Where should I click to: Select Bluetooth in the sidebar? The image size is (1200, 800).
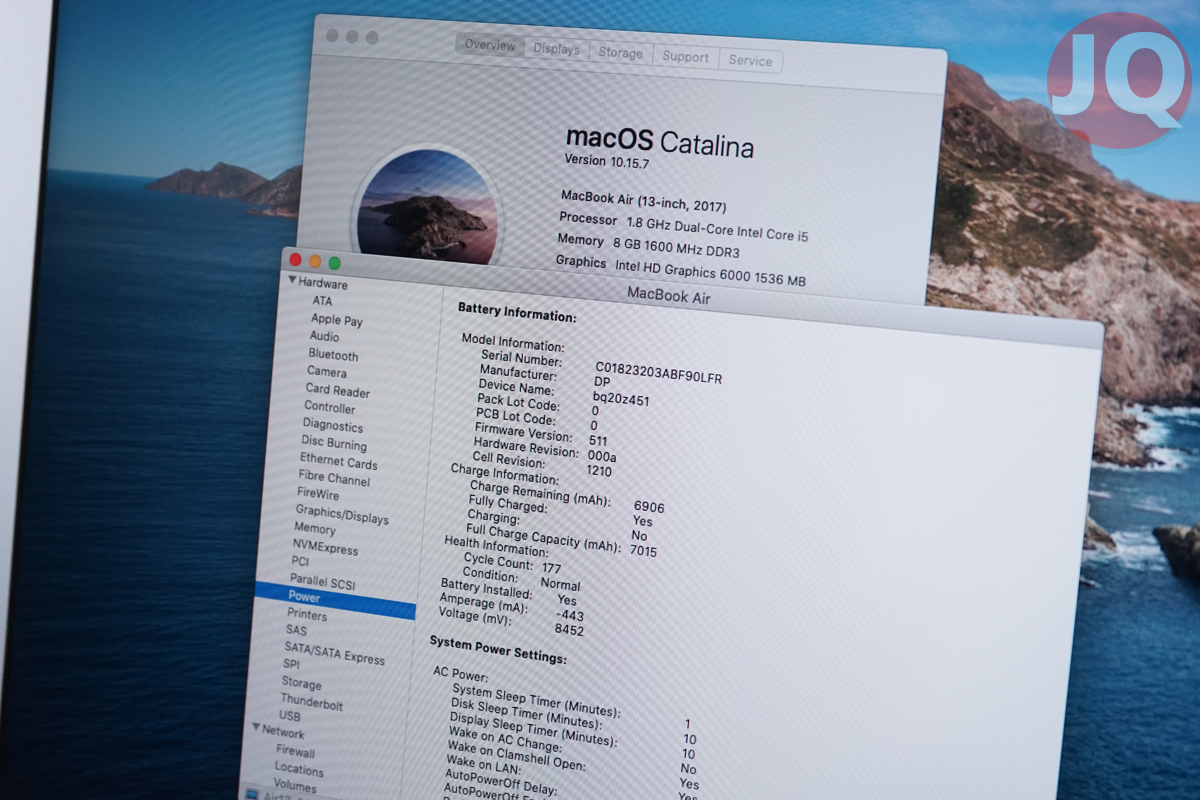[x=333, y=355]
